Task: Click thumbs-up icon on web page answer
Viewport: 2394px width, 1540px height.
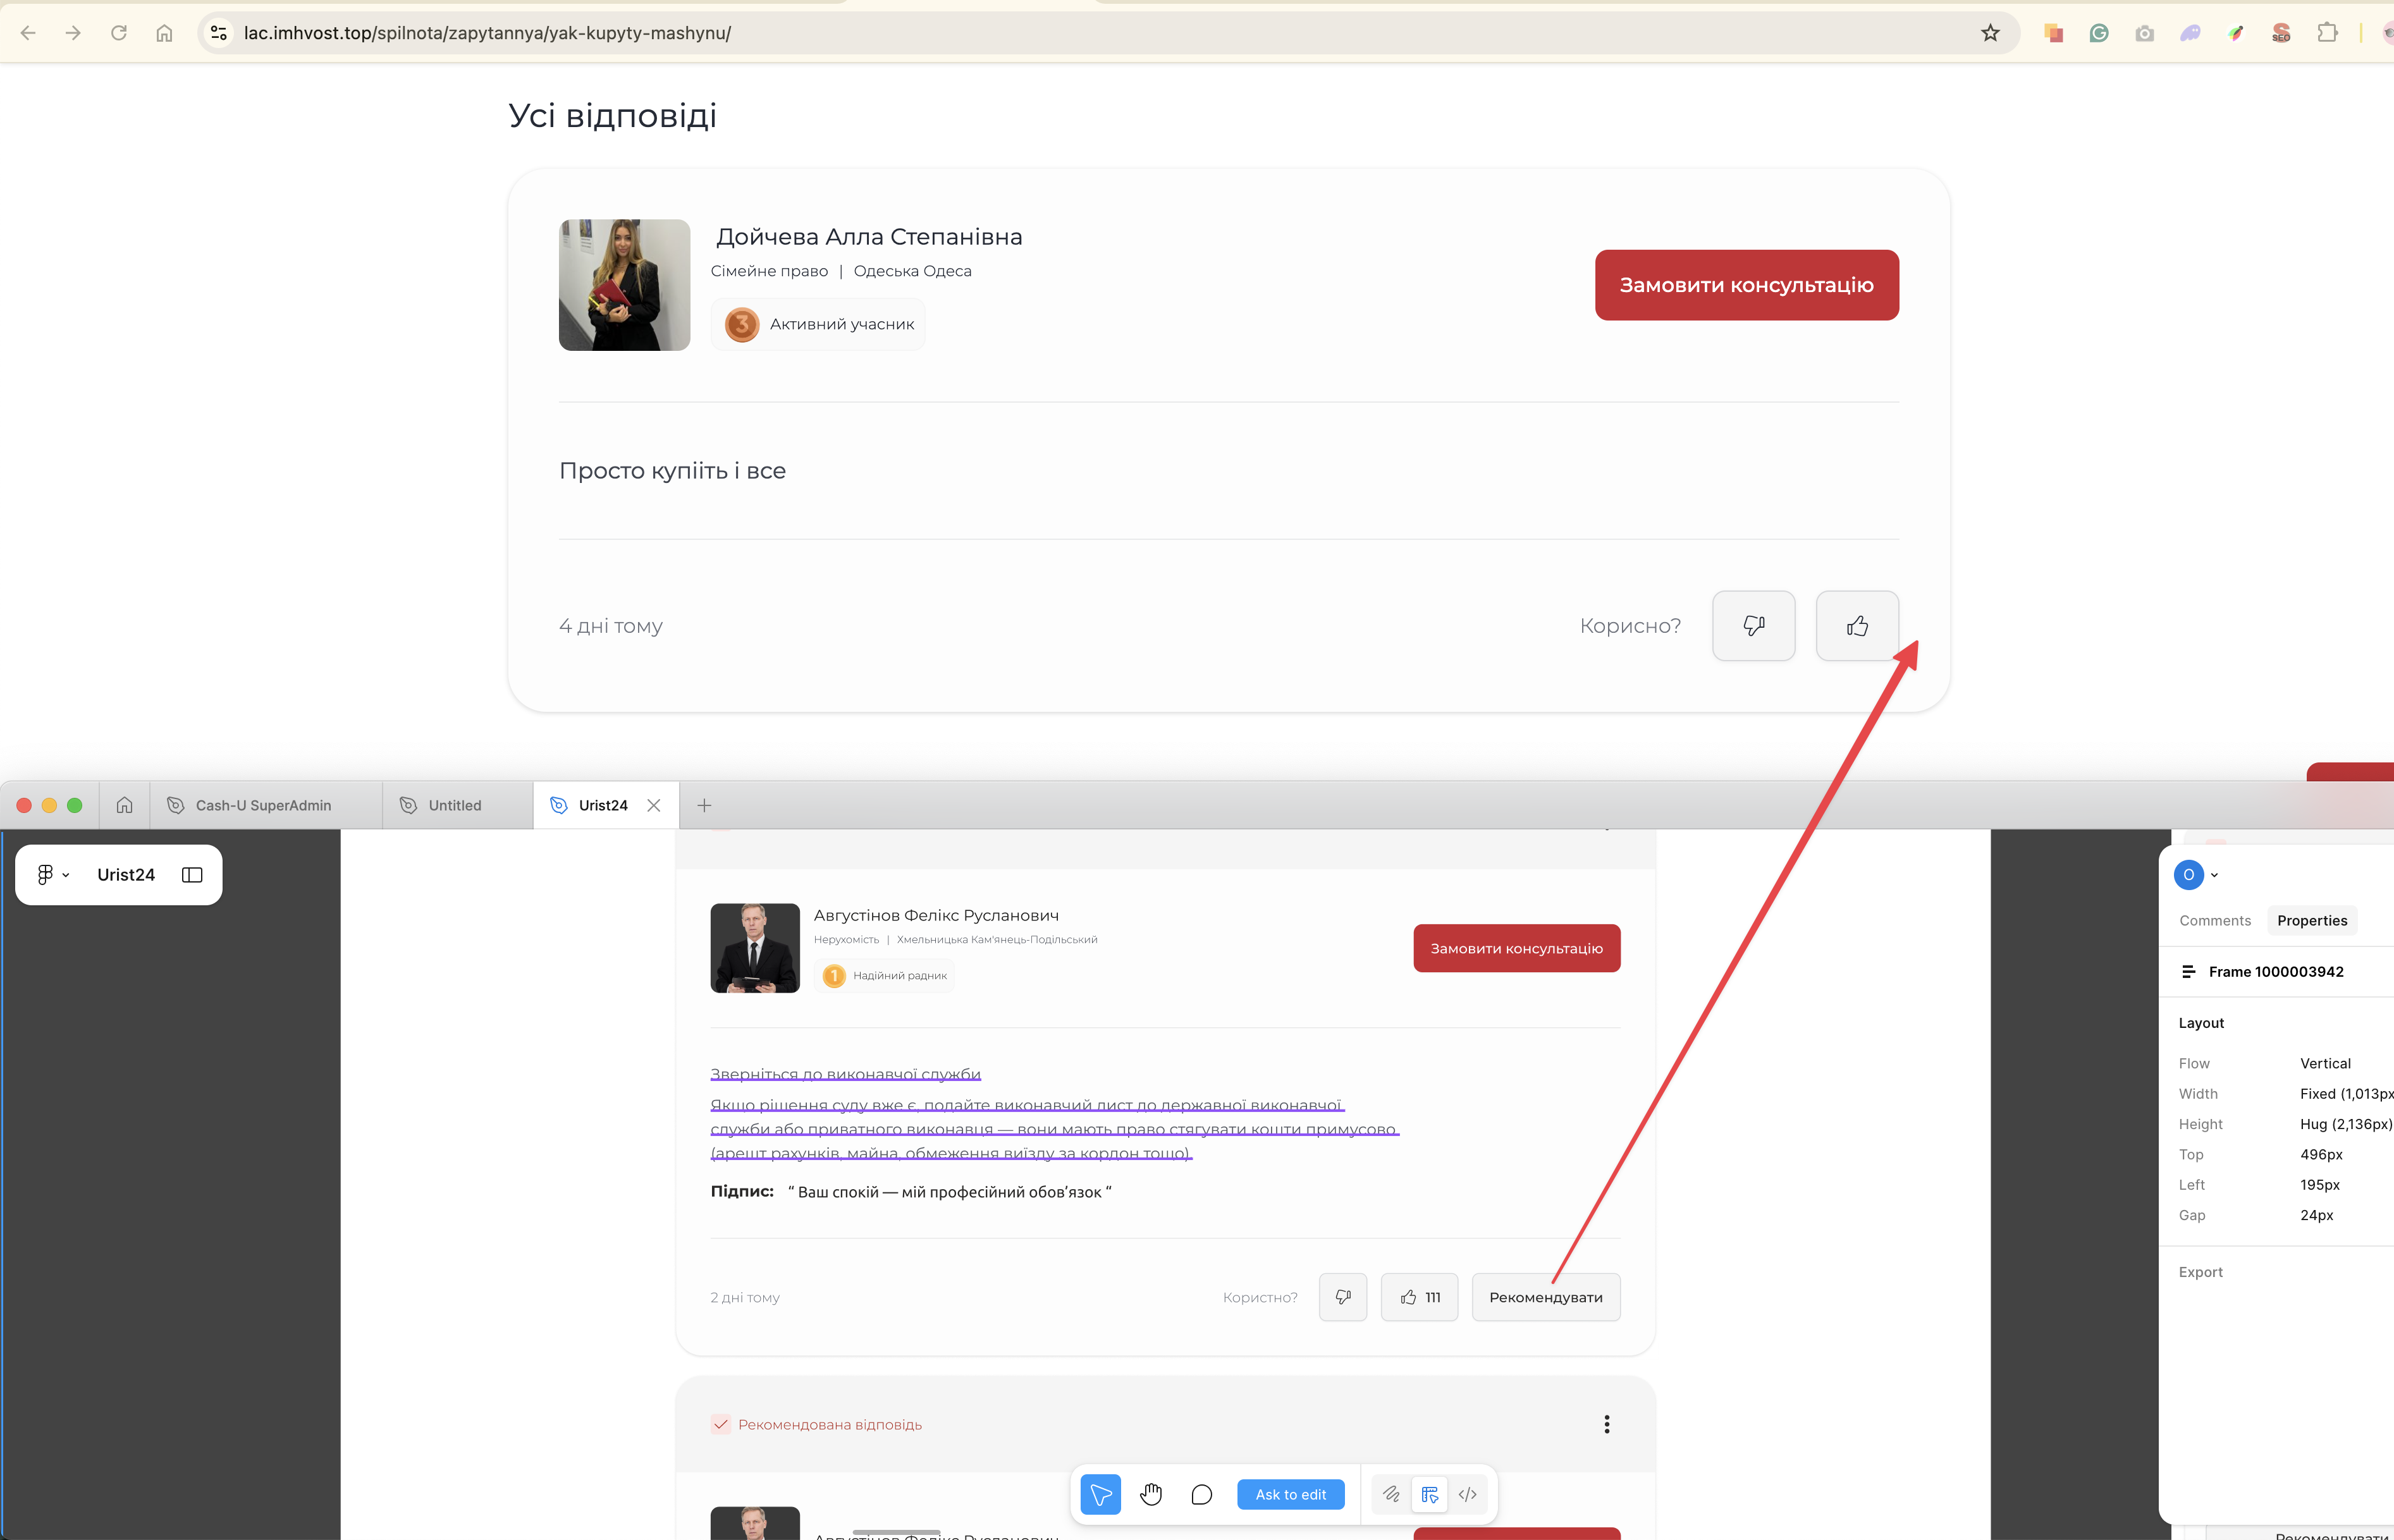Action: (x=1857, y=626)
